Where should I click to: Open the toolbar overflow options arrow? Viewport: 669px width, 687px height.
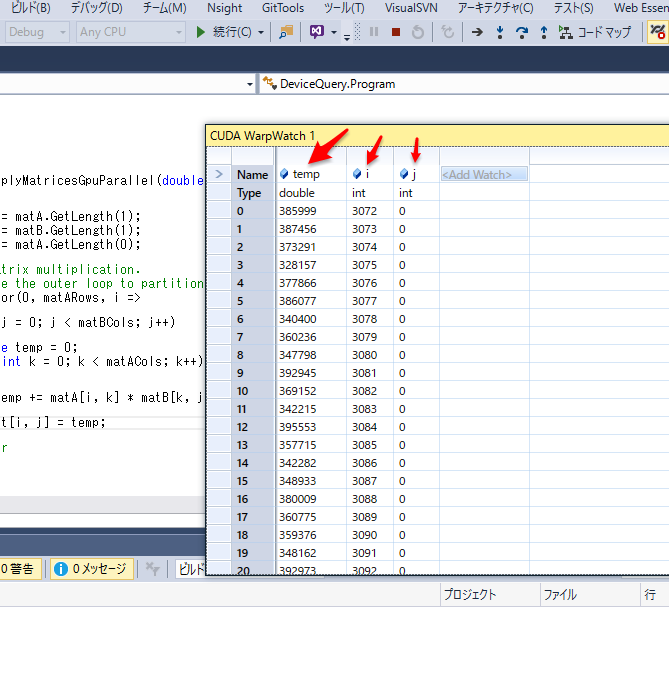[x=347, y=37]
